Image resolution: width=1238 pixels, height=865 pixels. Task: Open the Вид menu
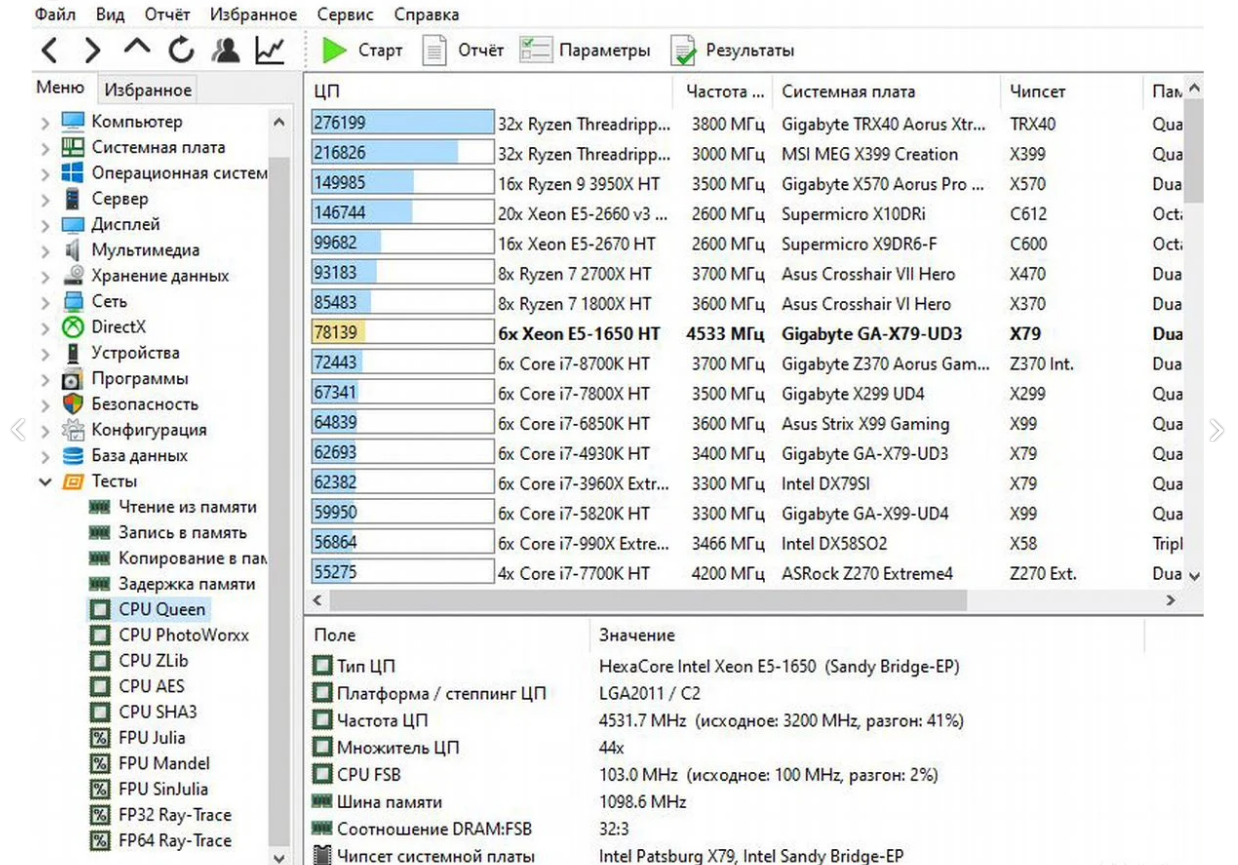click(110, 15)
